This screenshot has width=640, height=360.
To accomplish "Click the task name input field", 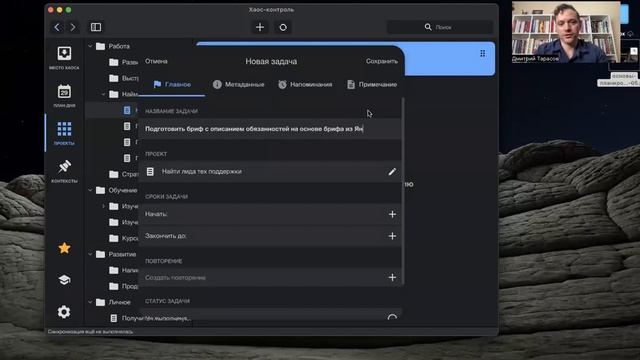I will coord(270,129).
